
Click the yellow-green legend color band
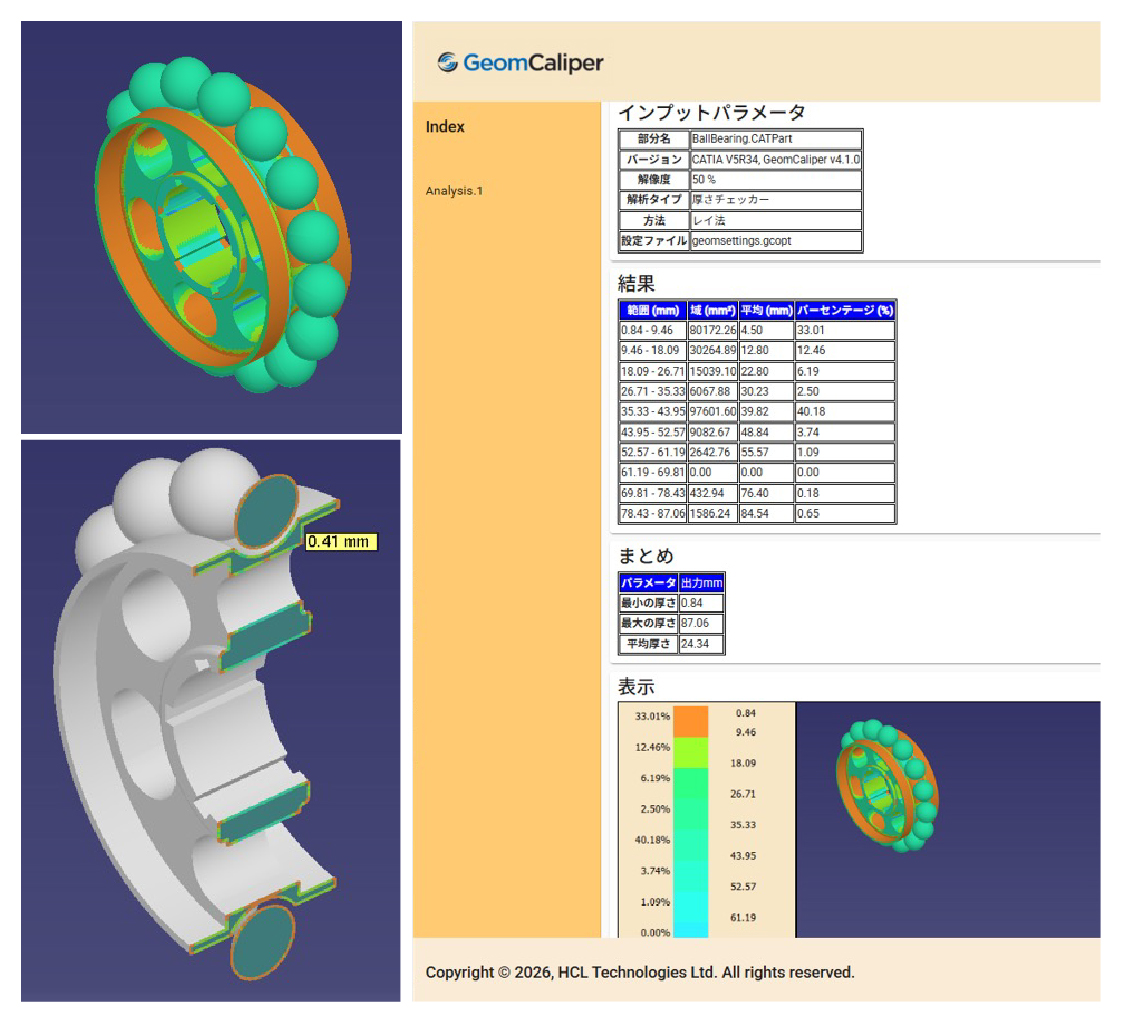point(691,752)
